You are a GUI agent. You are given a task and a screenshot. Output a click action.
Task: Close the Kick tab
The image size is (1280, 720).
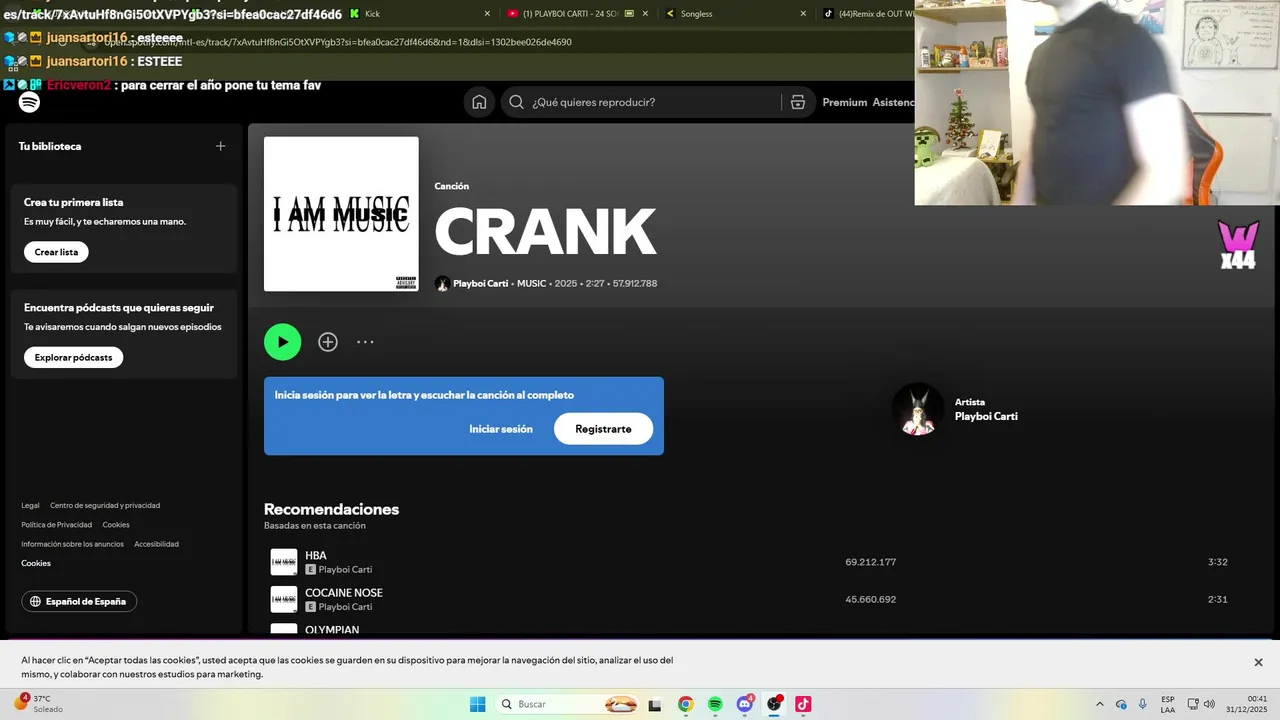pyautogui.click(x=487, y=14)
